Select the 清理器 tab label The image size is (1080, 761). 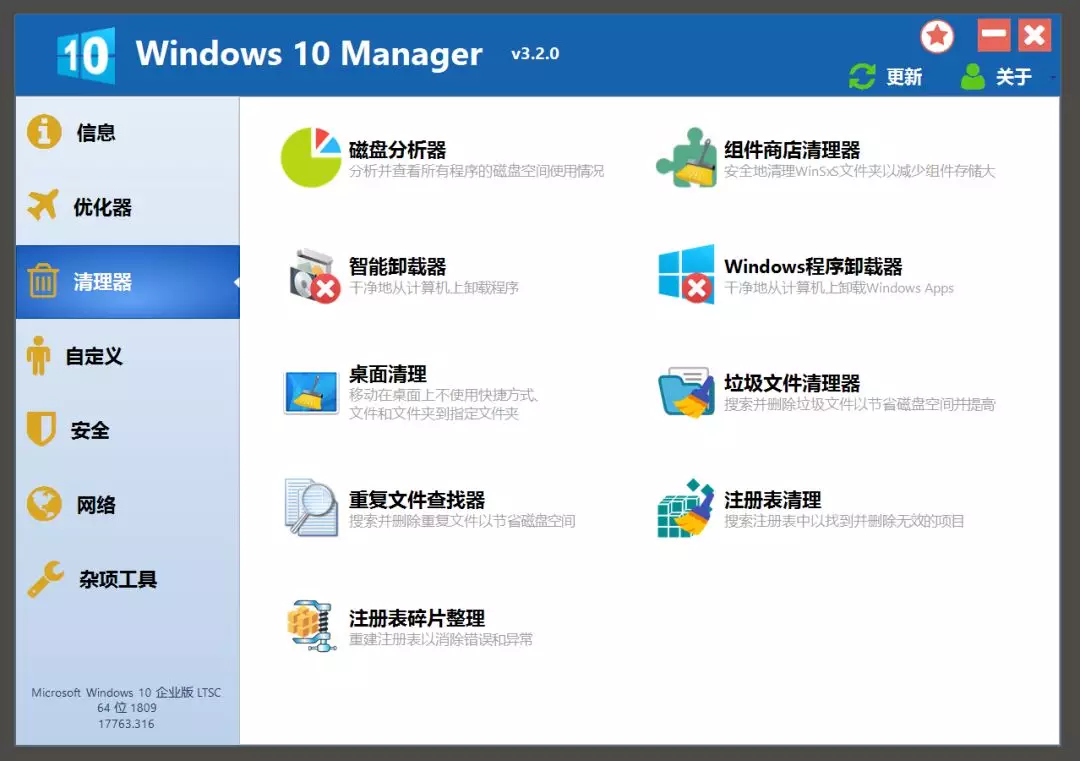point(102,282)
